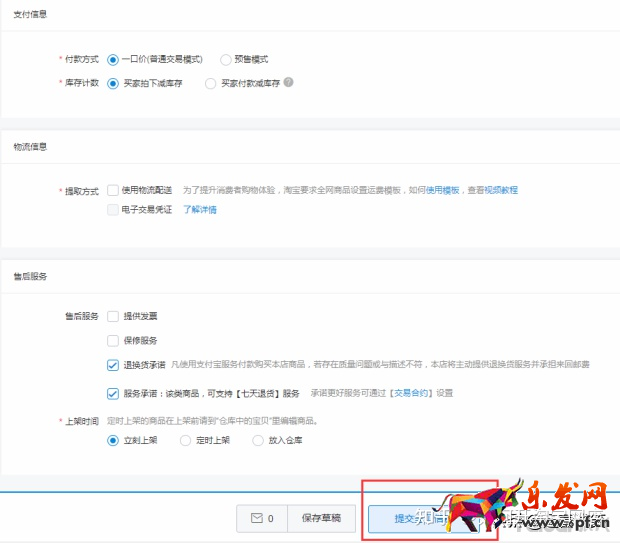The width and height of the screenshot is (620, 543).
Task: Select 立刻上架 listing time
Action: [x=113, y=439]
